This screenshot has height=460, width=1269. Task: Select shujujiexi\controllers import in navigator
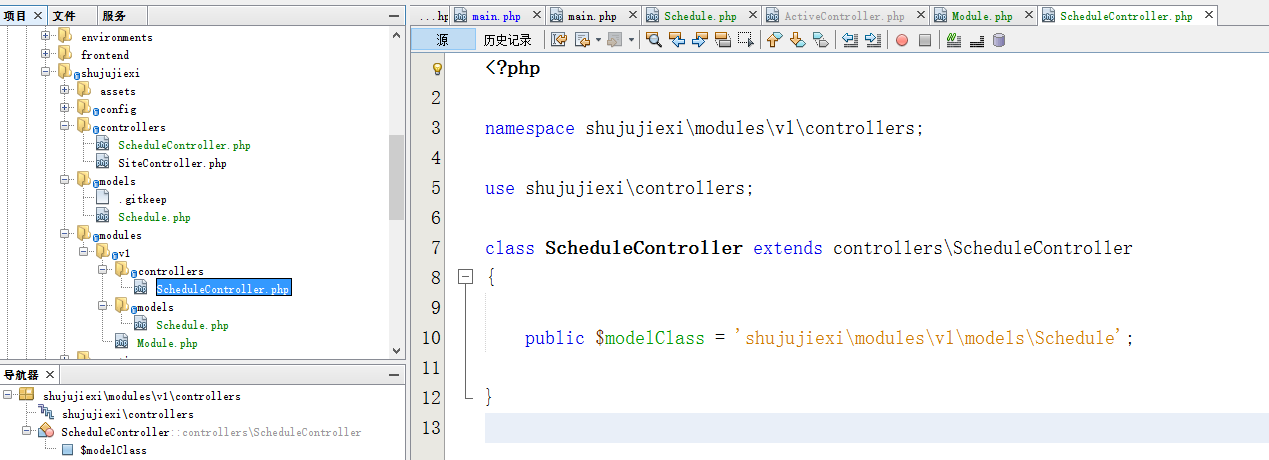128,414
